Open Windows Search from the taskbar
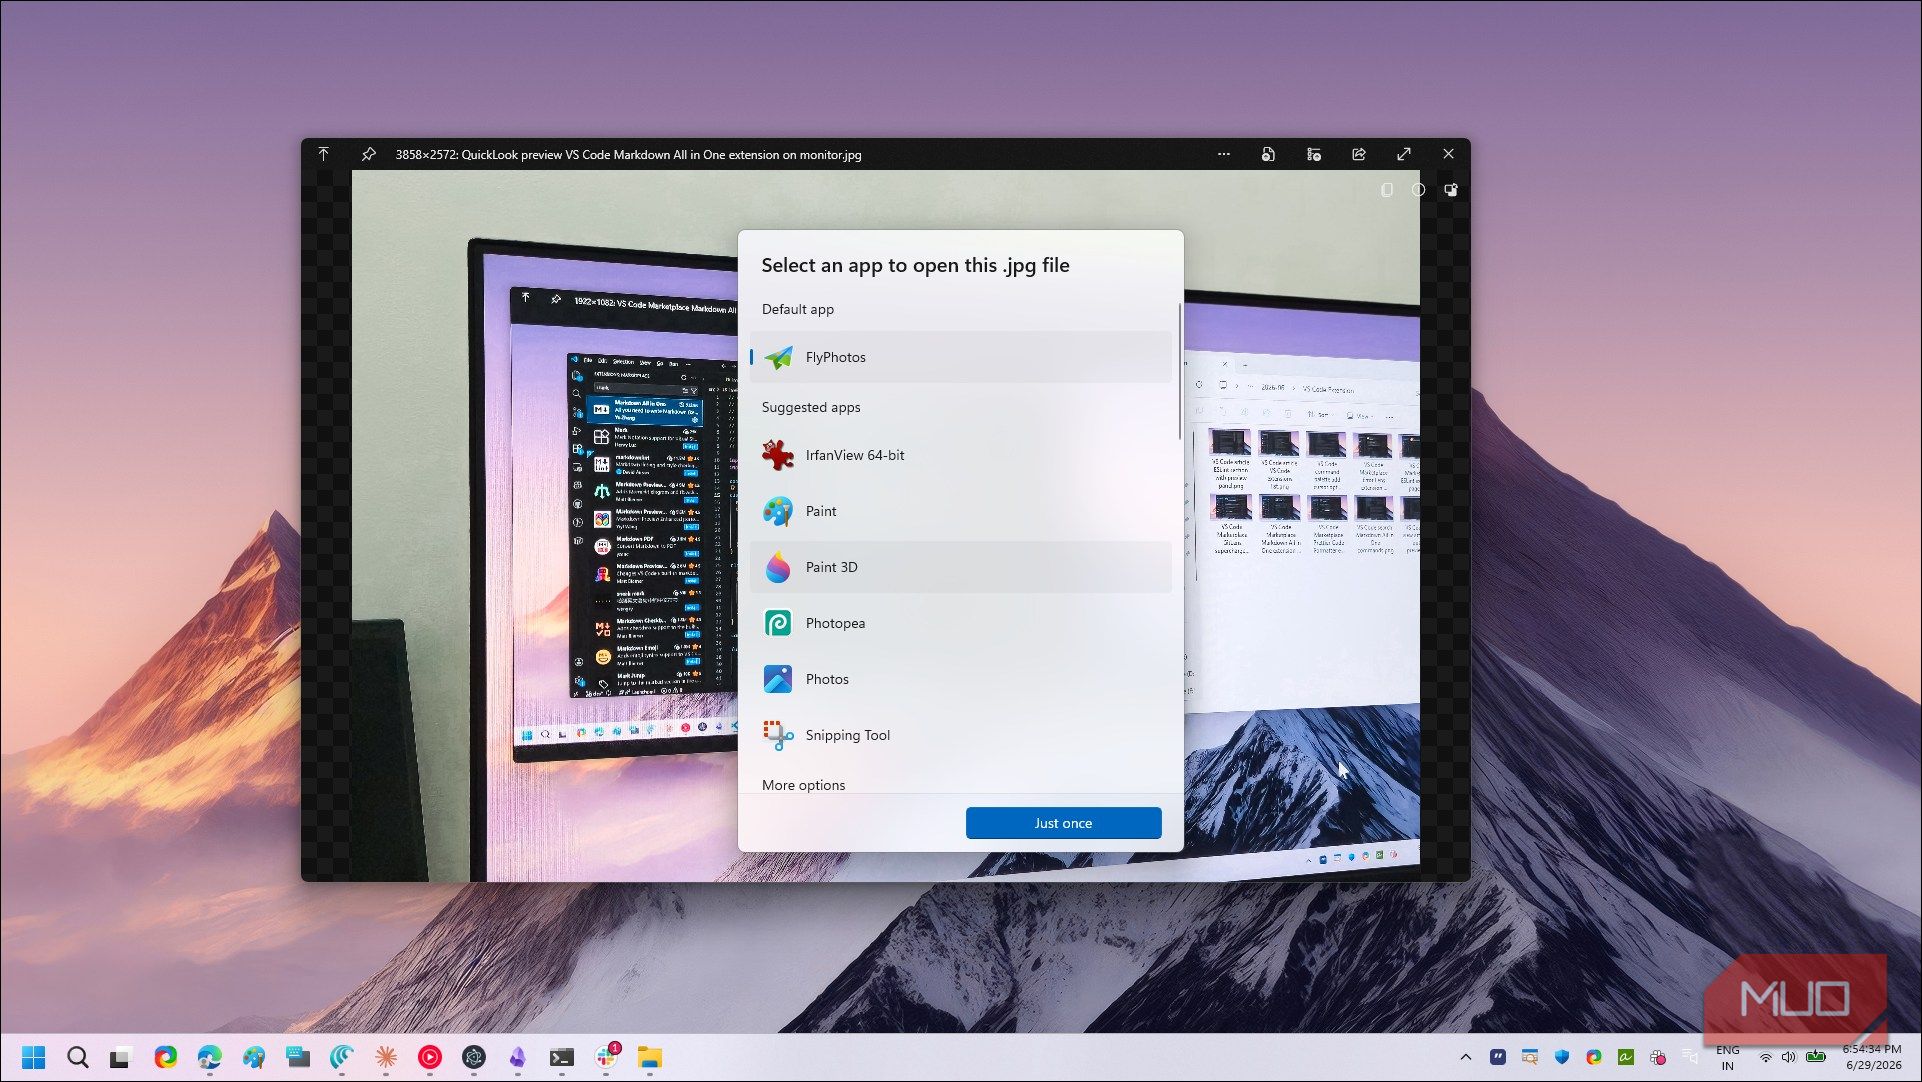The height and width of the screenshot is (1082, 1922). pos(78,1057)
